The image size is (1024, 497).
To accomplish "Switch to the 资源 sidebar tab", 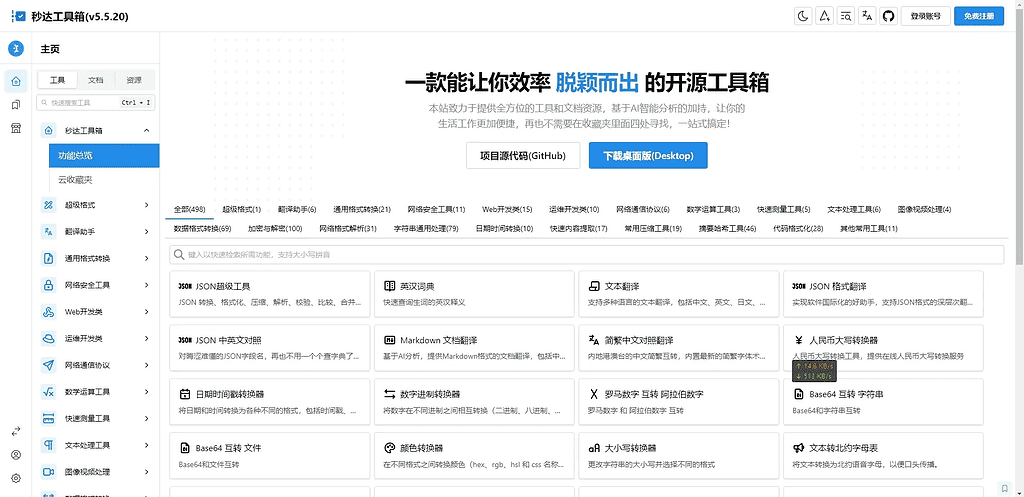I will pos(134,80).
